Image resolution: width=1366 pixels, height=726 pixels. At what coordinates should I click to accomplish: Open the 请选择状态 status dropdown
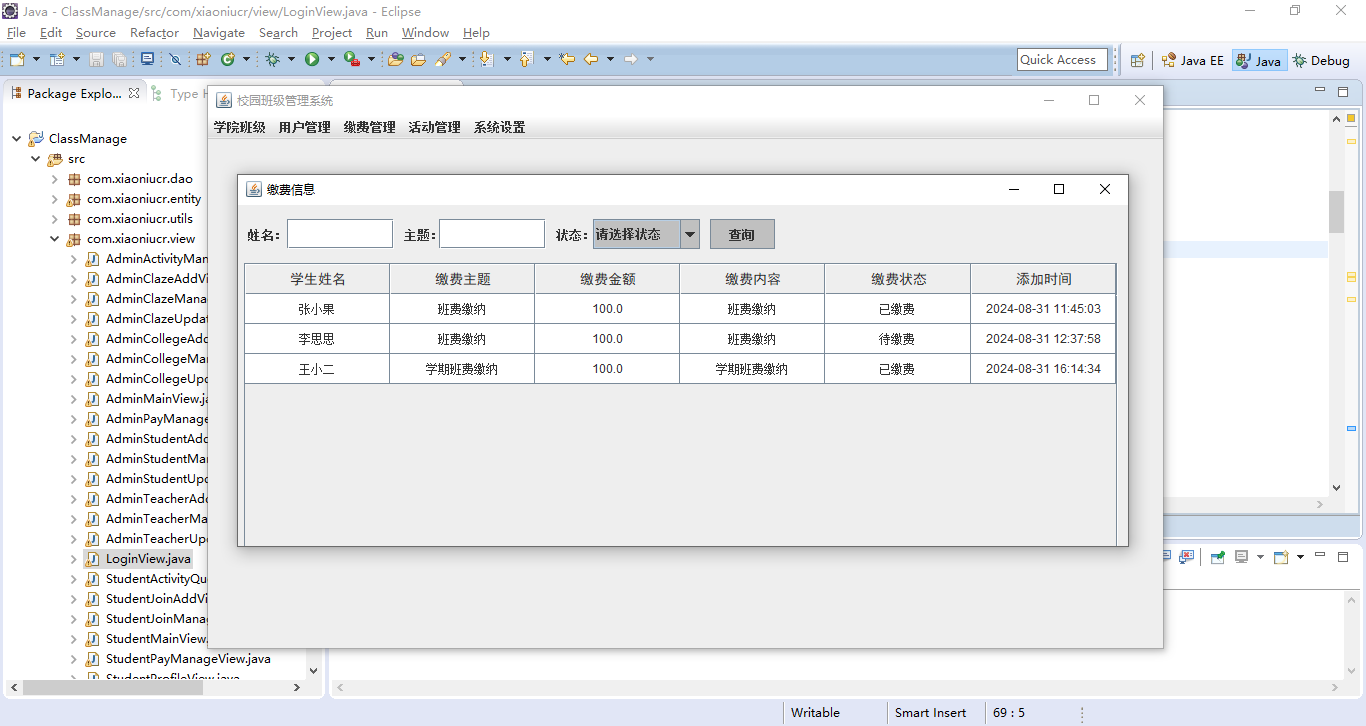tap(689, 234)
